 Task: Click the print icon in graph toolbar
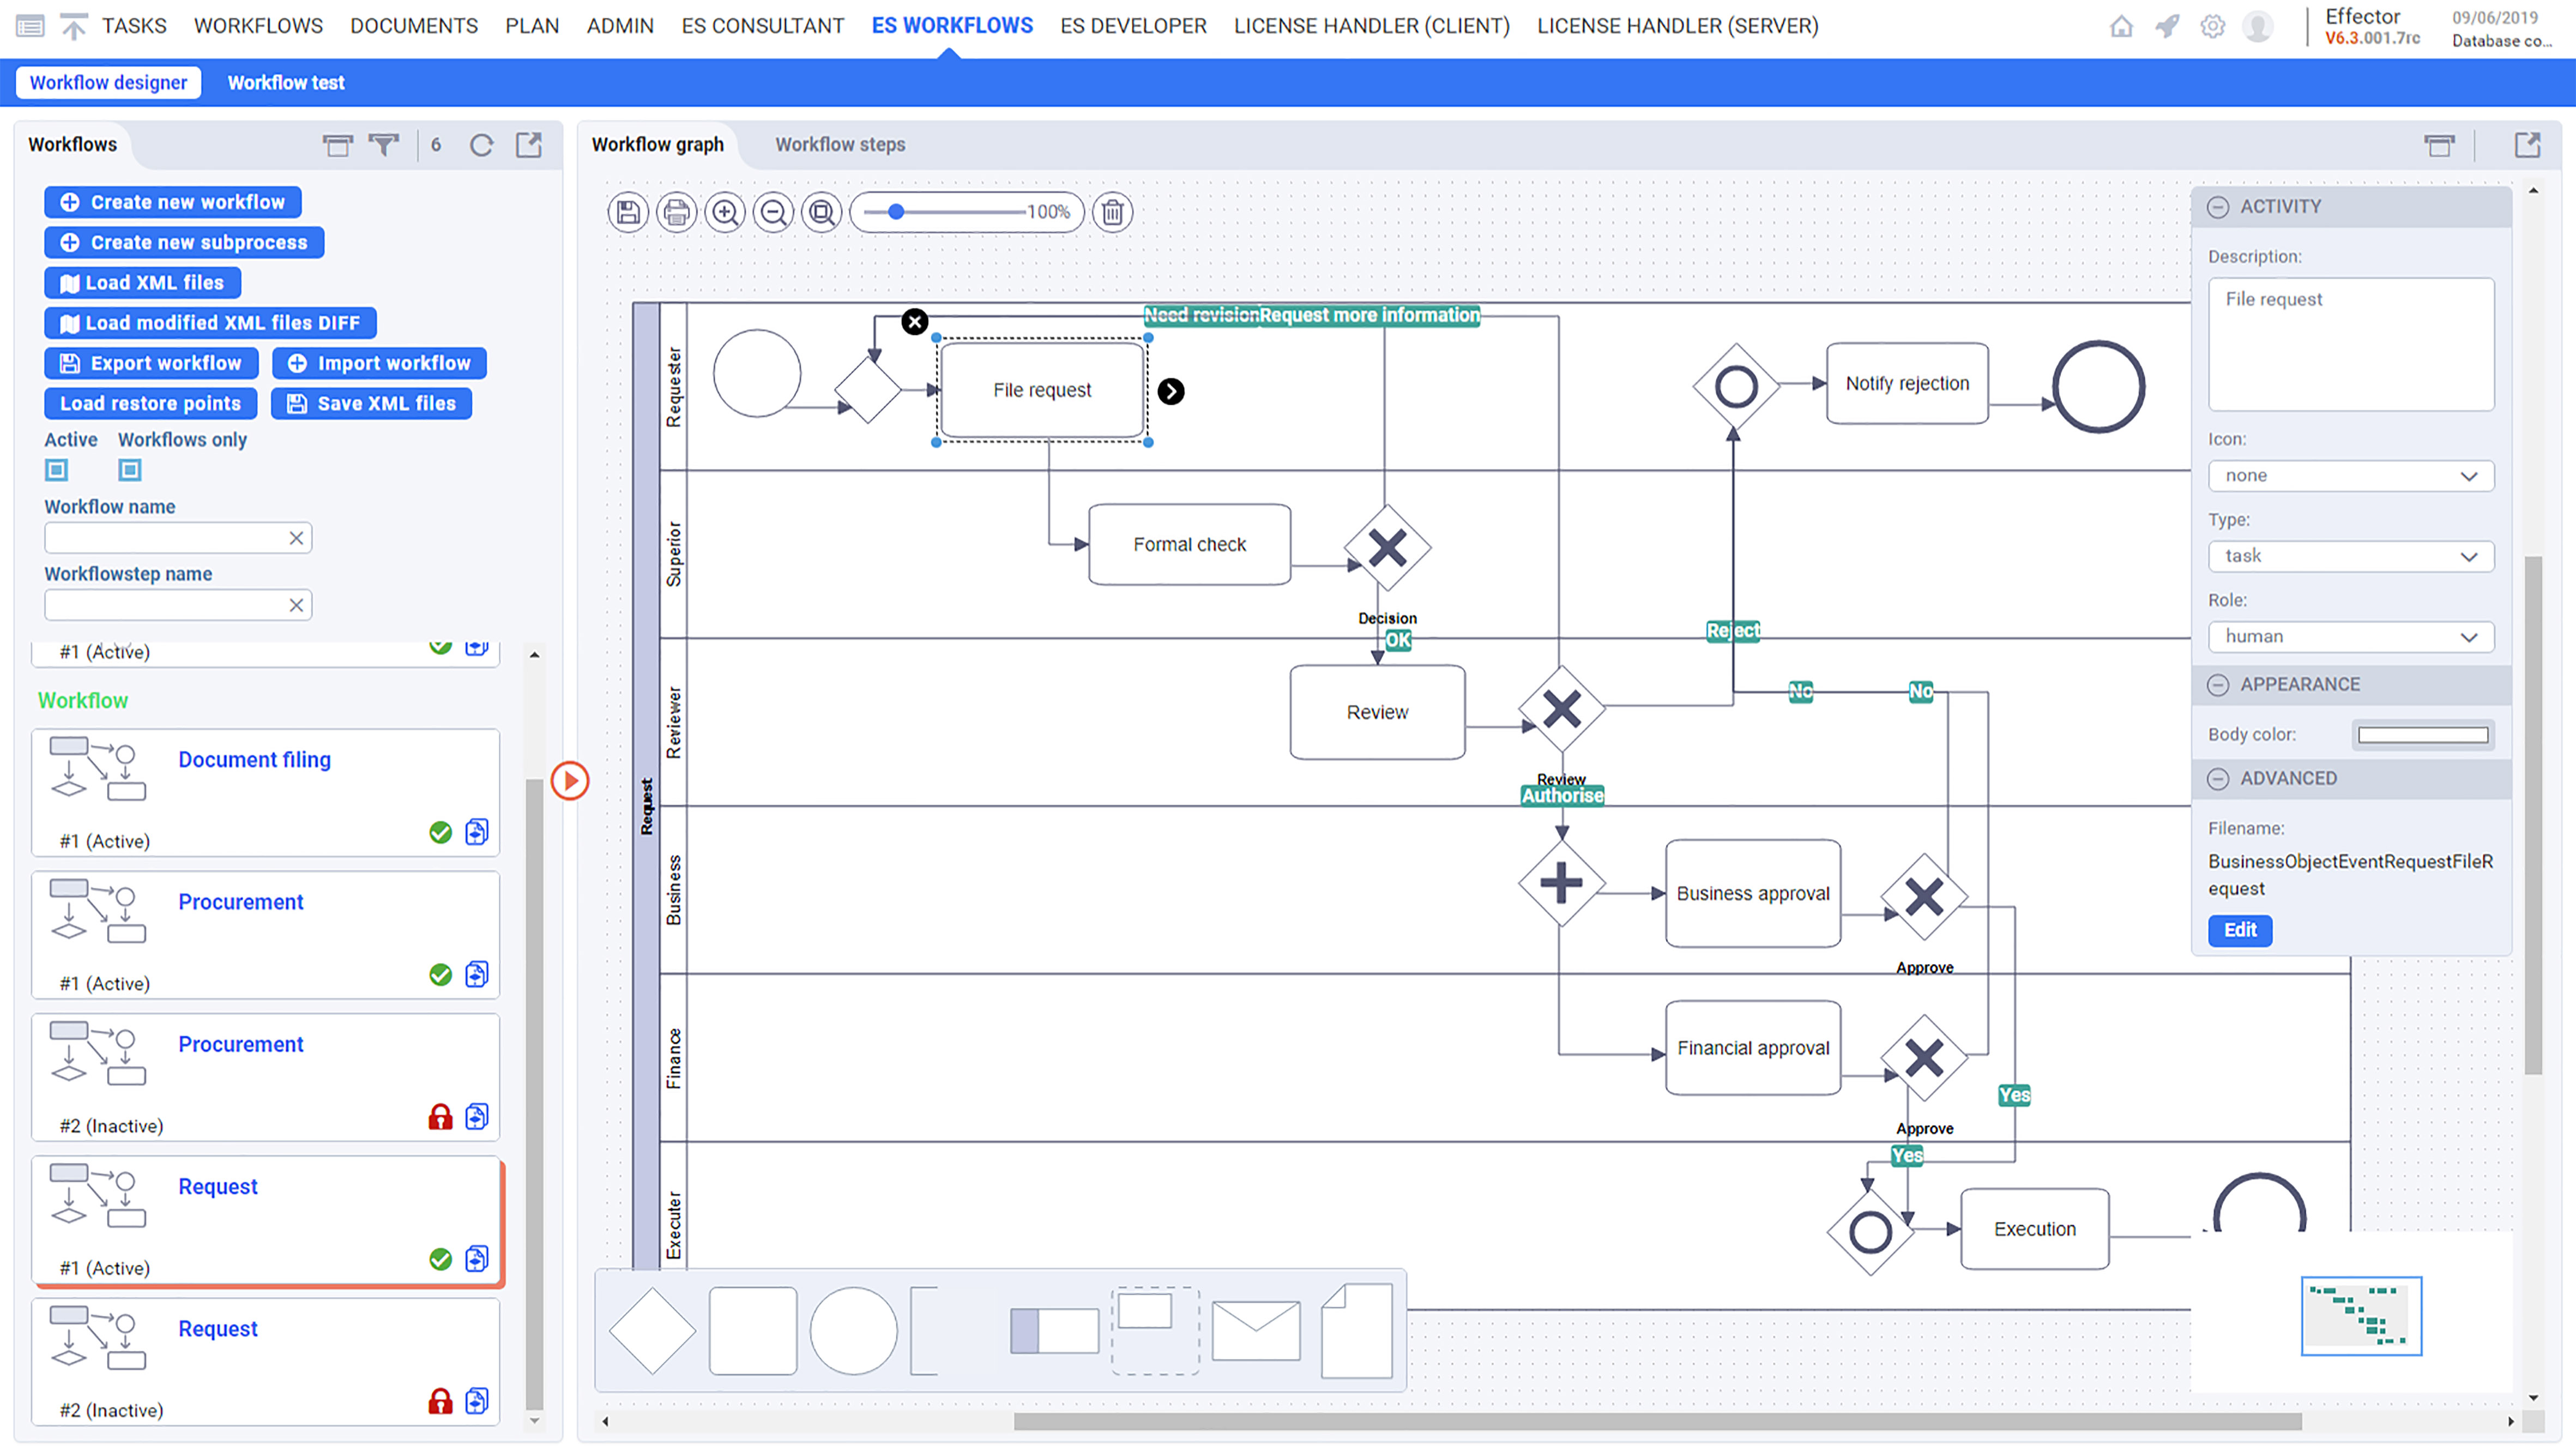[677, 212]
